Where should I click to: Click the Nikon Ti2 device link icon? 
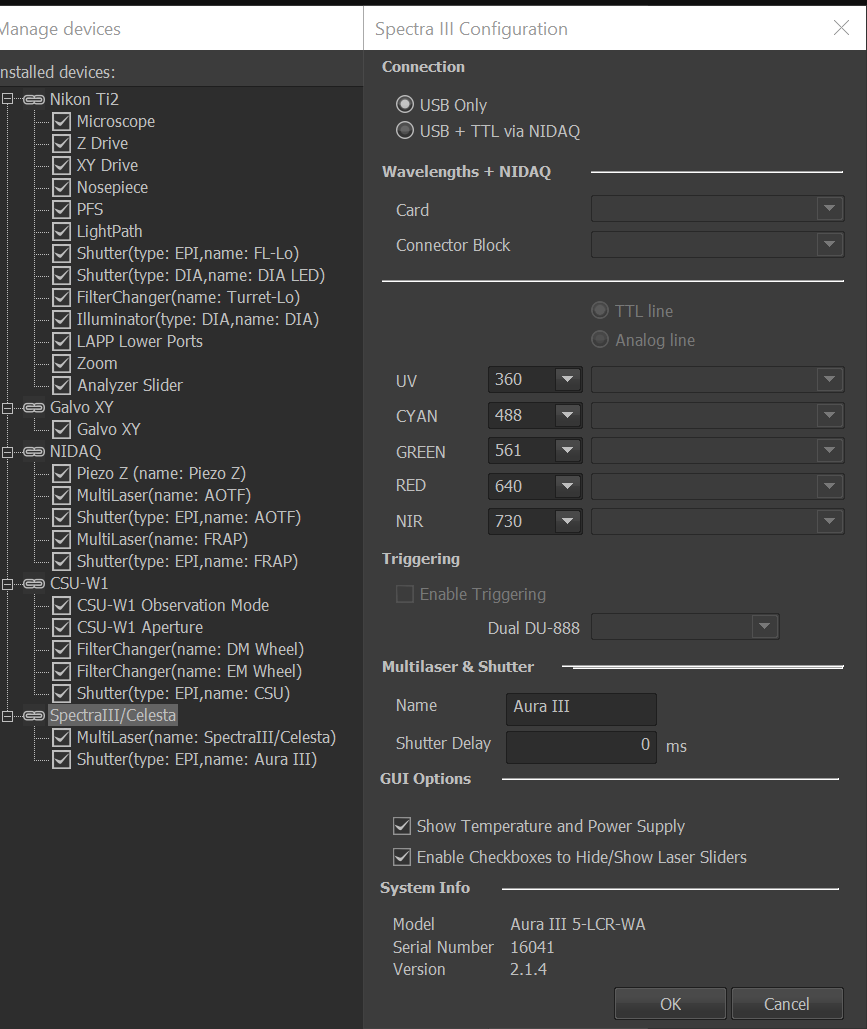33,99
